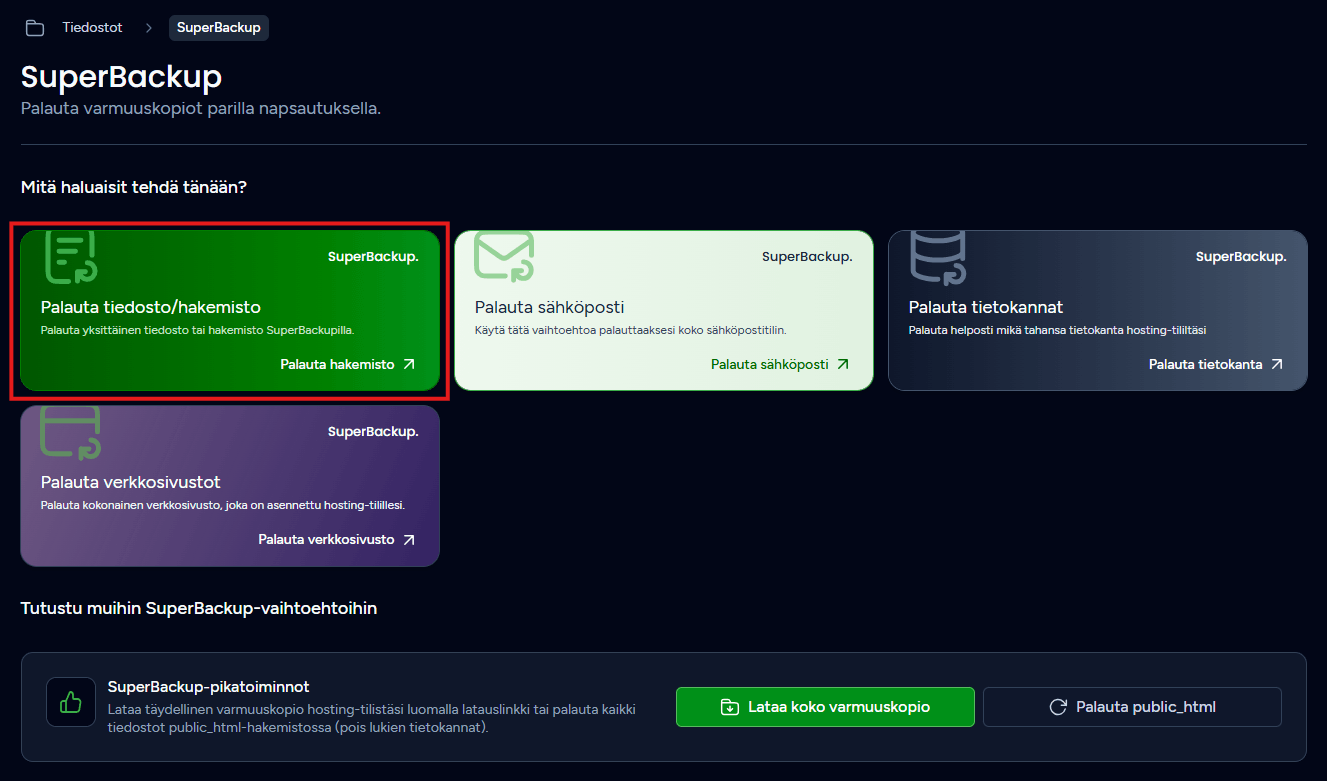Click the Palauta sähköposti card title

point(549,307)
